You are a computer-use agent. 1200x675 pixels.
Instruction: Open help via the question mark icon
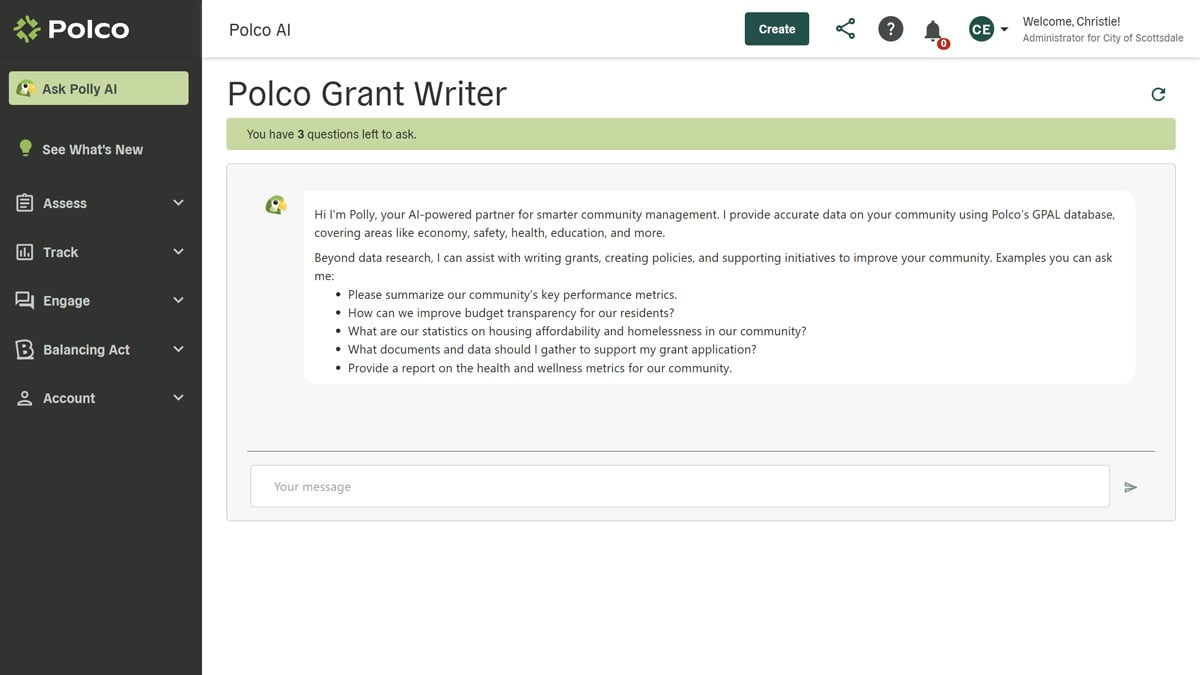tap(890, 29)
